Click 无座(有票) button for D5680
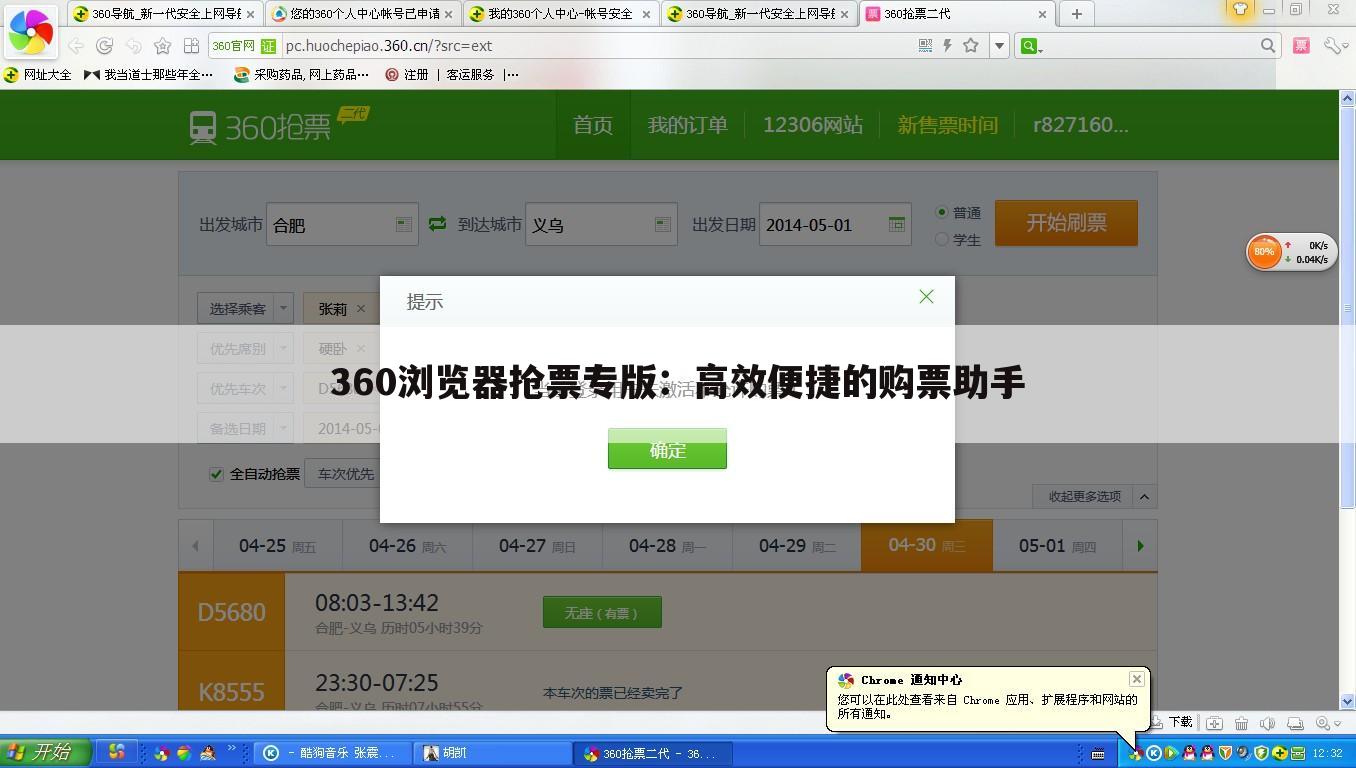1356x768 pixels. pyautogui.click(x=602, y=613)
